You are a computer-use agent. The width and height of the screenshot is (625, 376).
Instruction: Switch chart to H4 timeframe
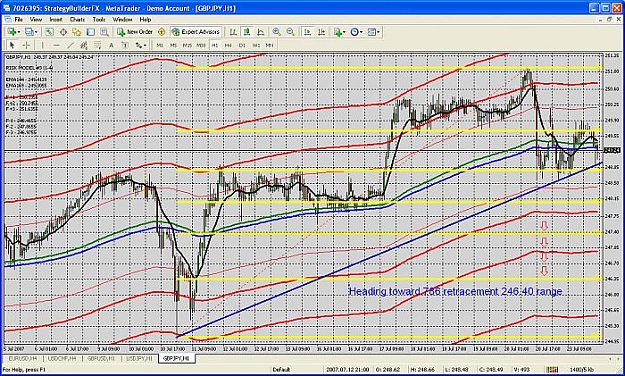tap(228, 45)
